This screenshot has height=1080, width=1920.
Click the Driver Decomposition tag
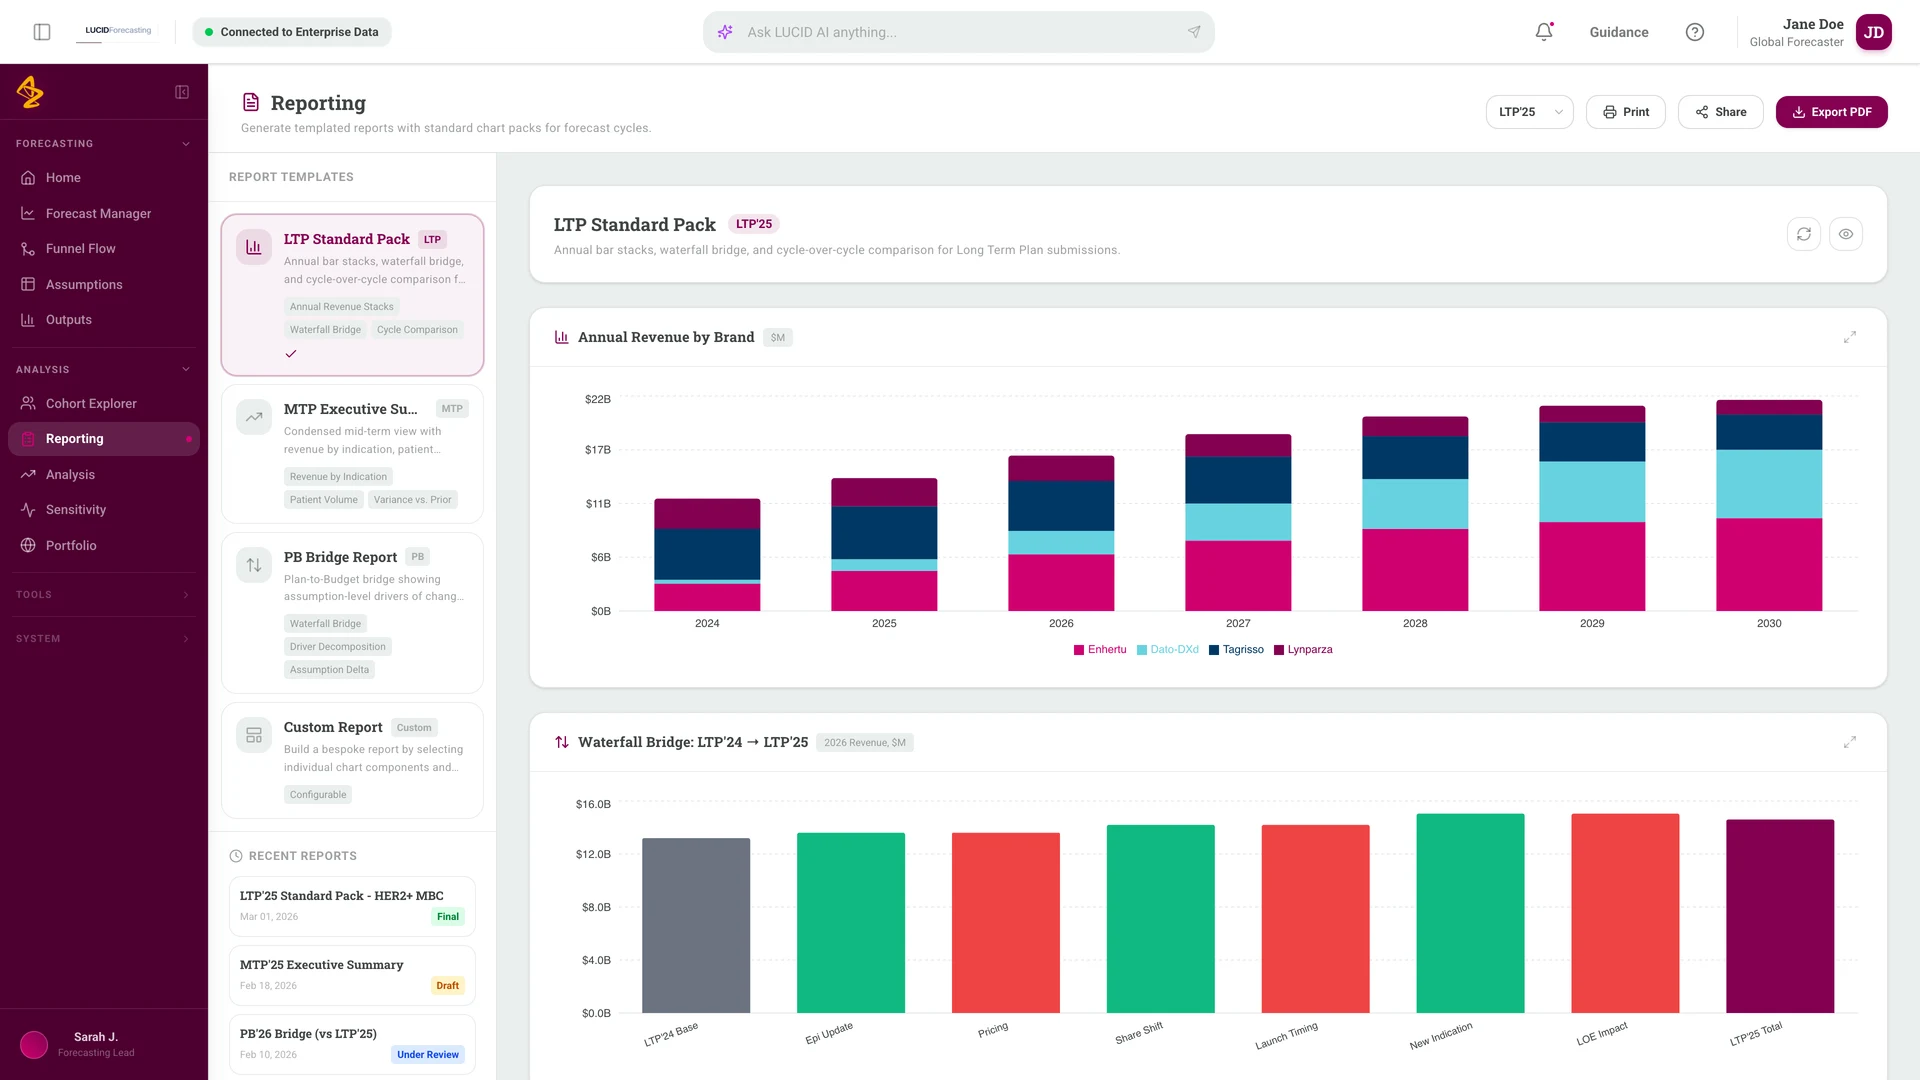(x=338, y=647)
